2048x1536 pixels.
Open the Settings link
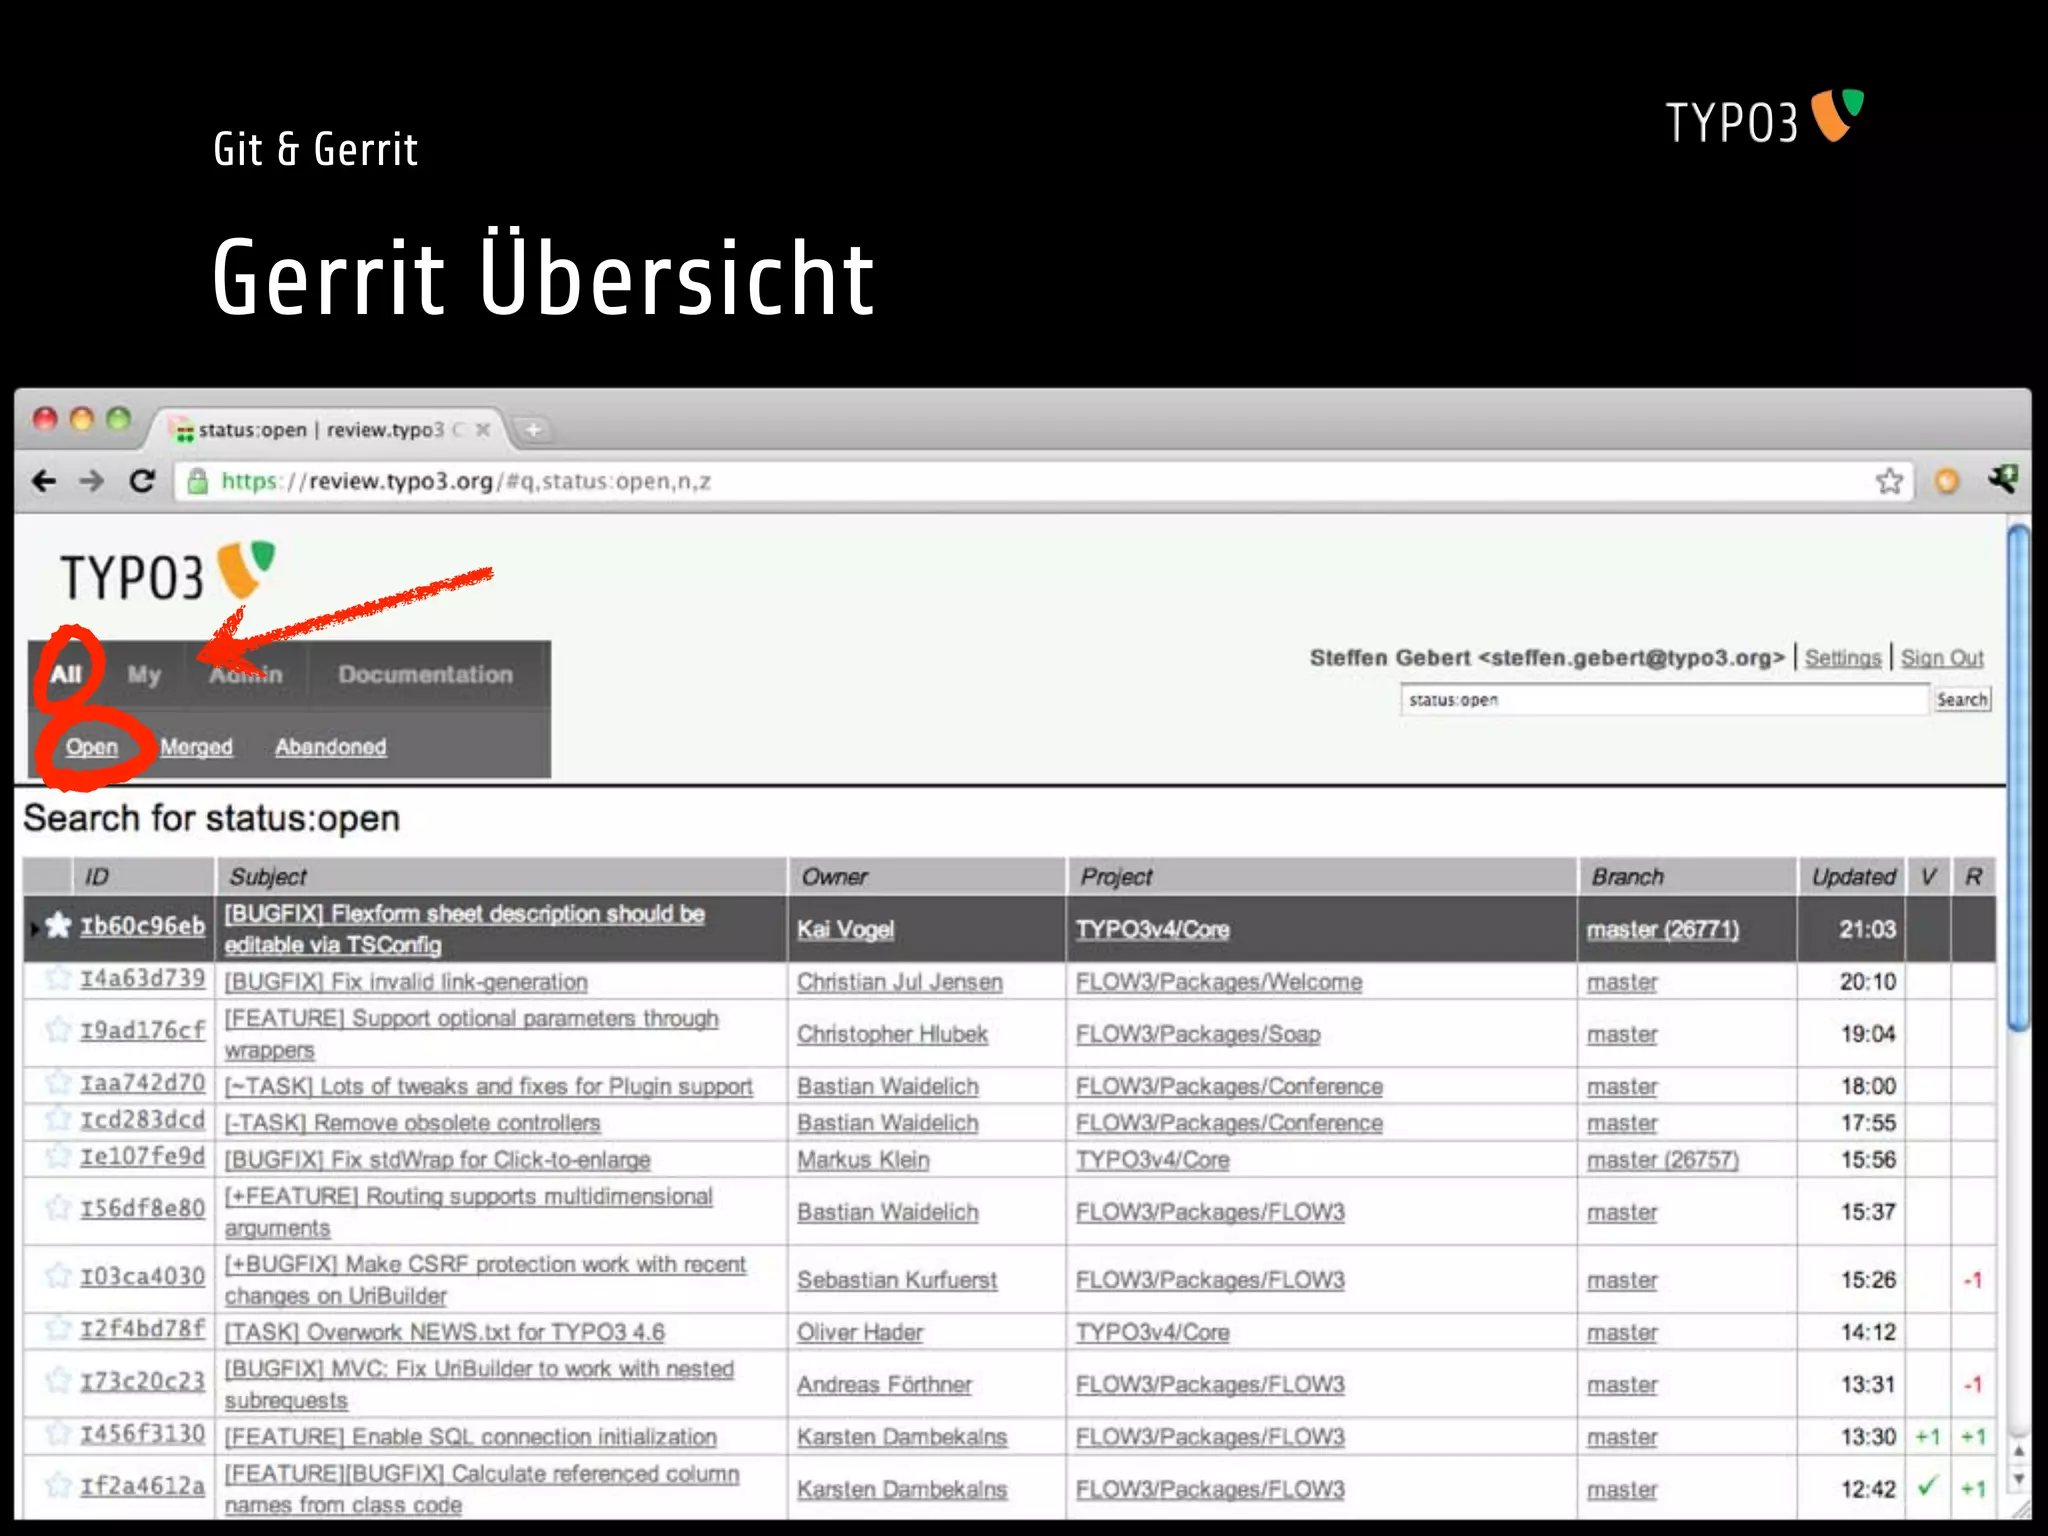[1843, 658]
